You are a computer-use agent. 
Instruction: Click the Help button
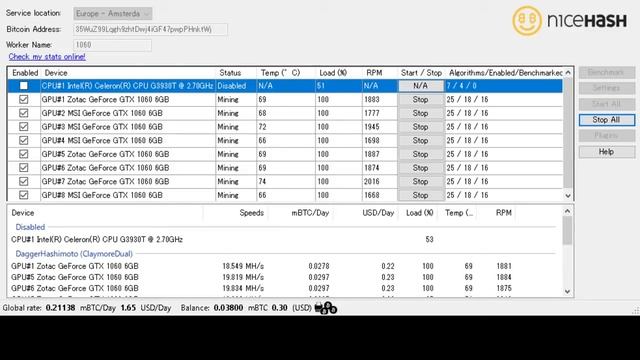[x=607, y=152]
